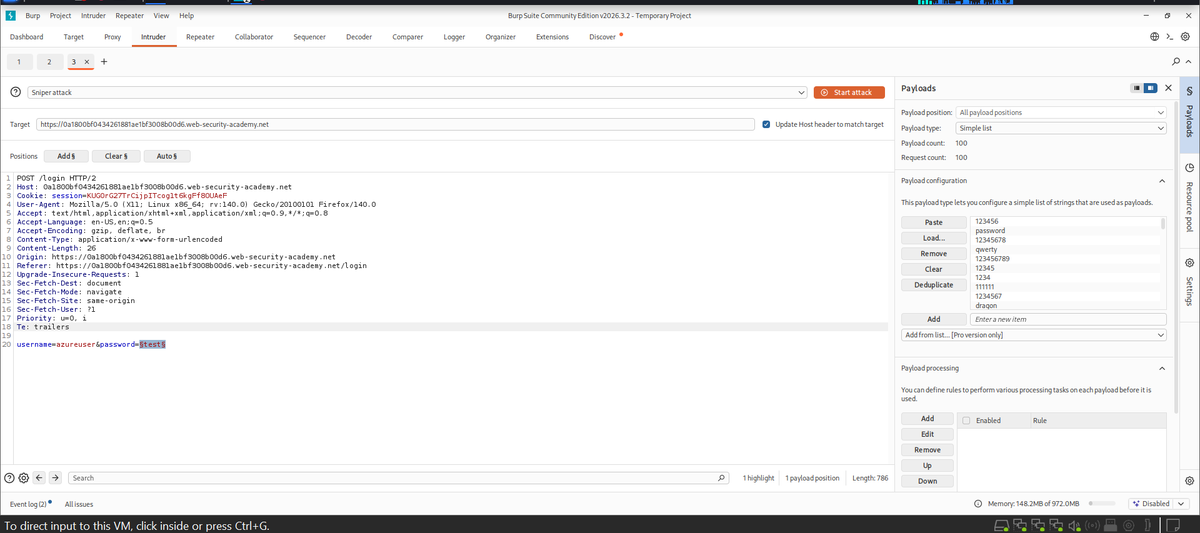Click the Load... payload button

click(x=934, y=238)
